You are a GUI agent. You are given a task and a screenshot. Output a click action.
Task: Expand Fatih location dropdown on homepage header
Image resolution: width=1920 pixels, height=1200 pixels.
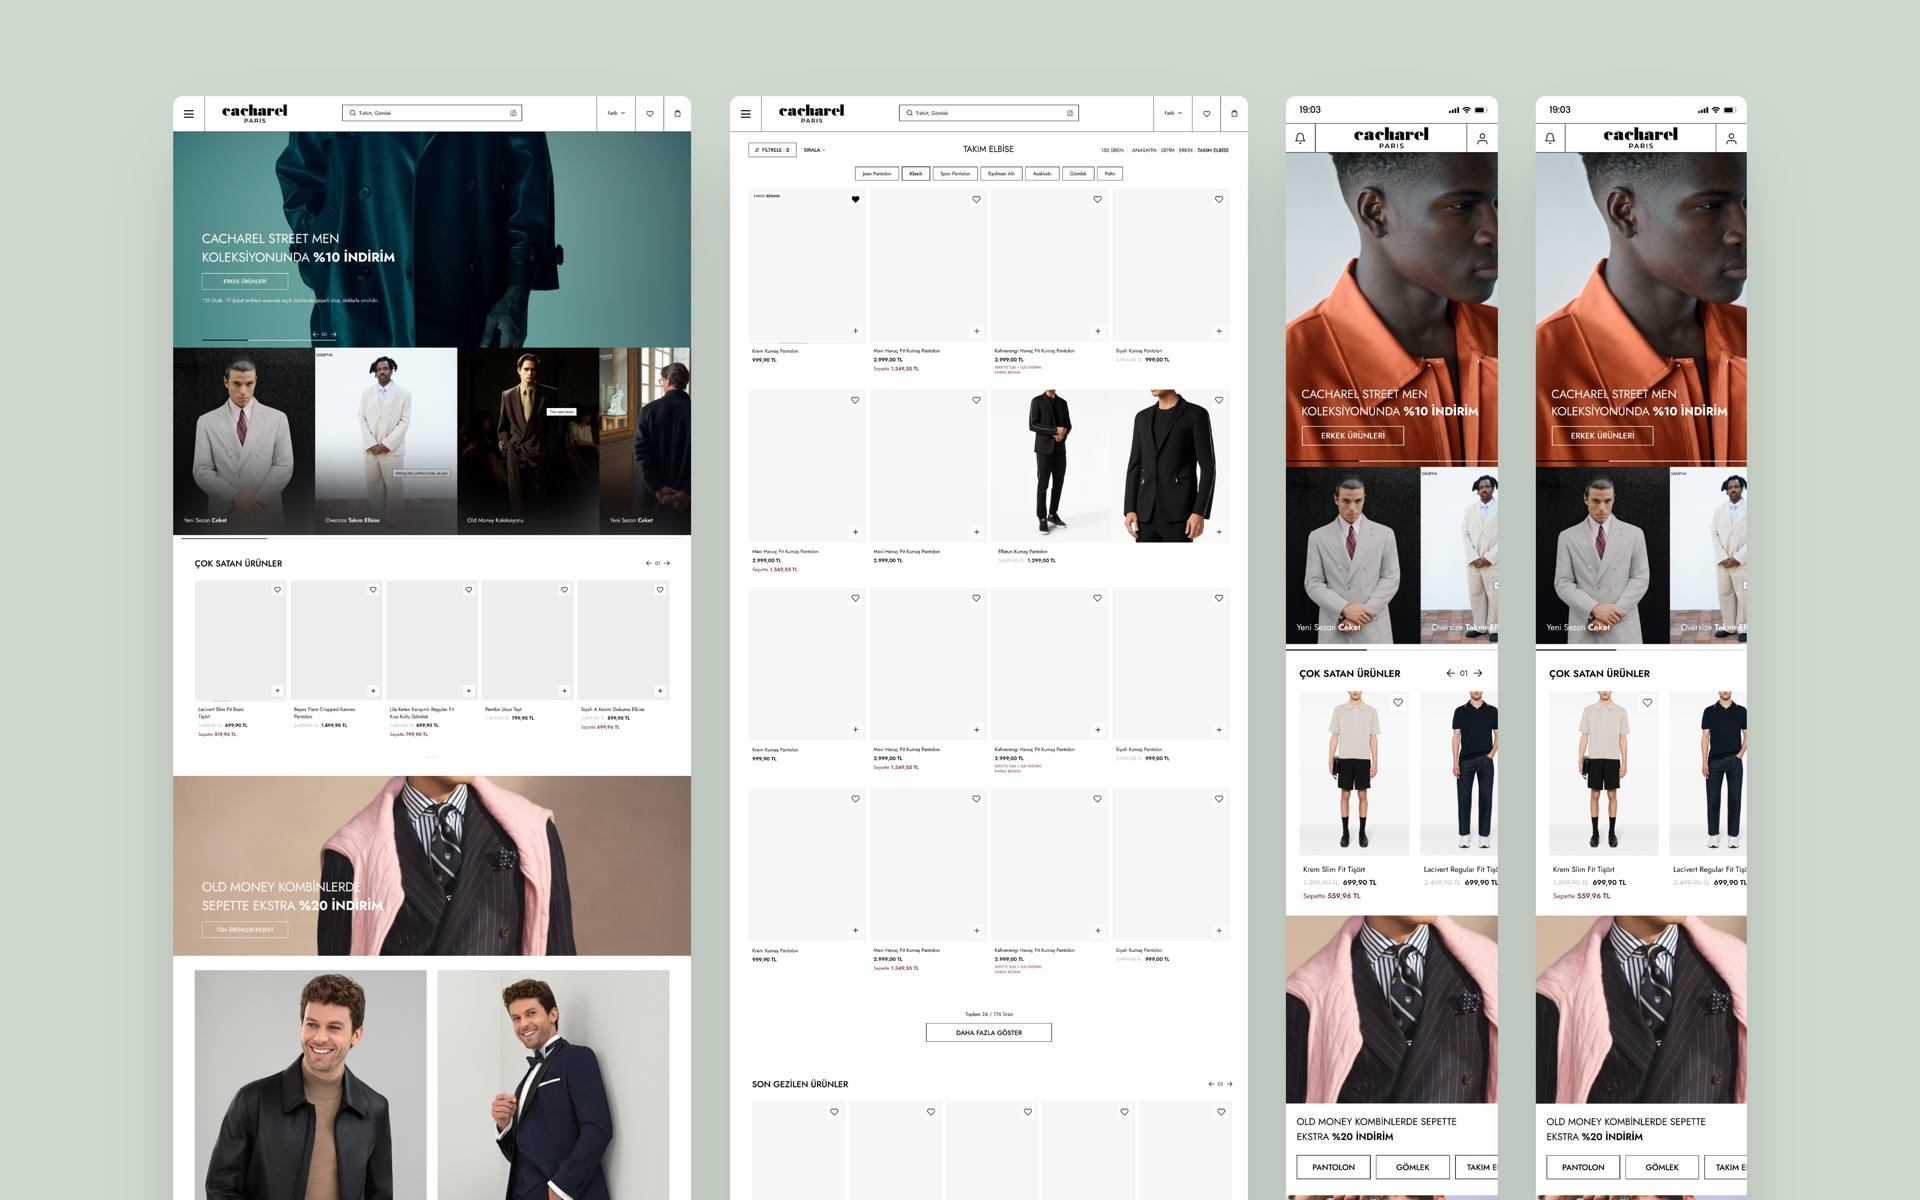pos(616,114)
